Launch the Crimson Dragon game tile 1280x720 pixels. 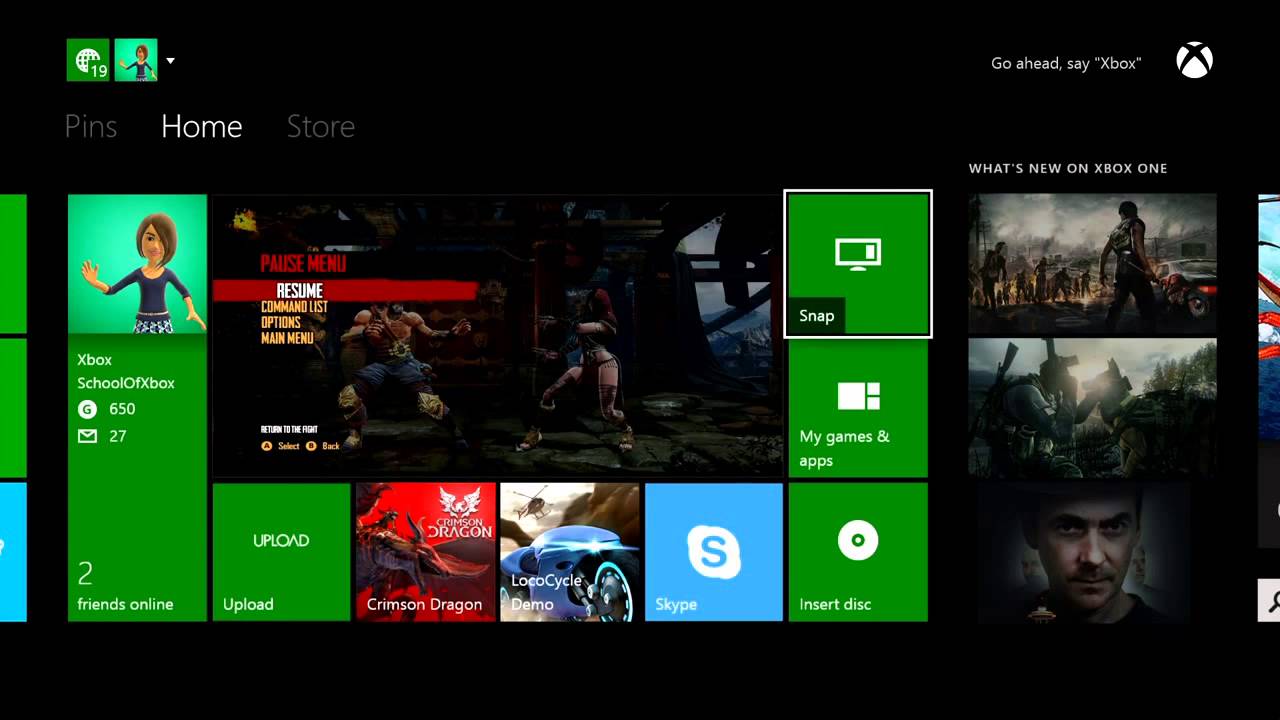426,552
